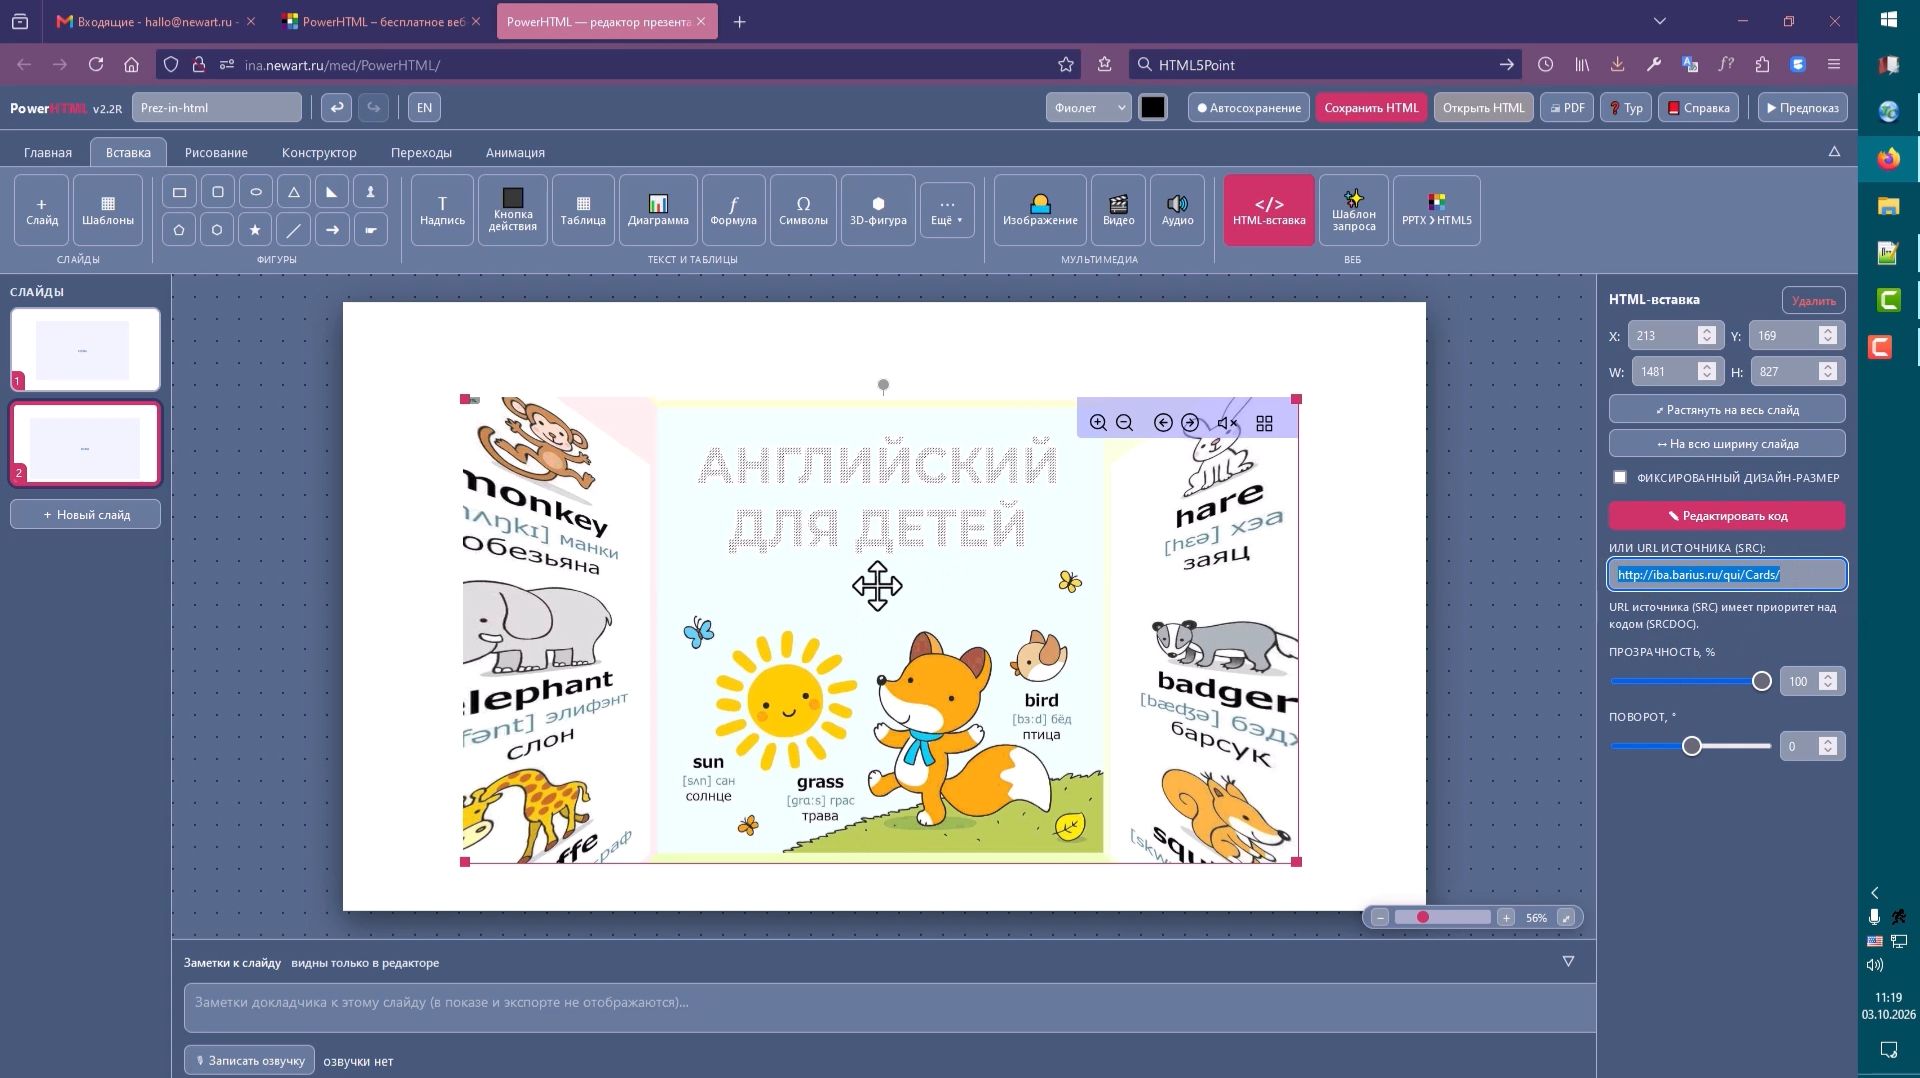The height and width of the screenshot is (1078, 1920).
Task: Click Редактировать код button
Action: tap(1727, 515)
